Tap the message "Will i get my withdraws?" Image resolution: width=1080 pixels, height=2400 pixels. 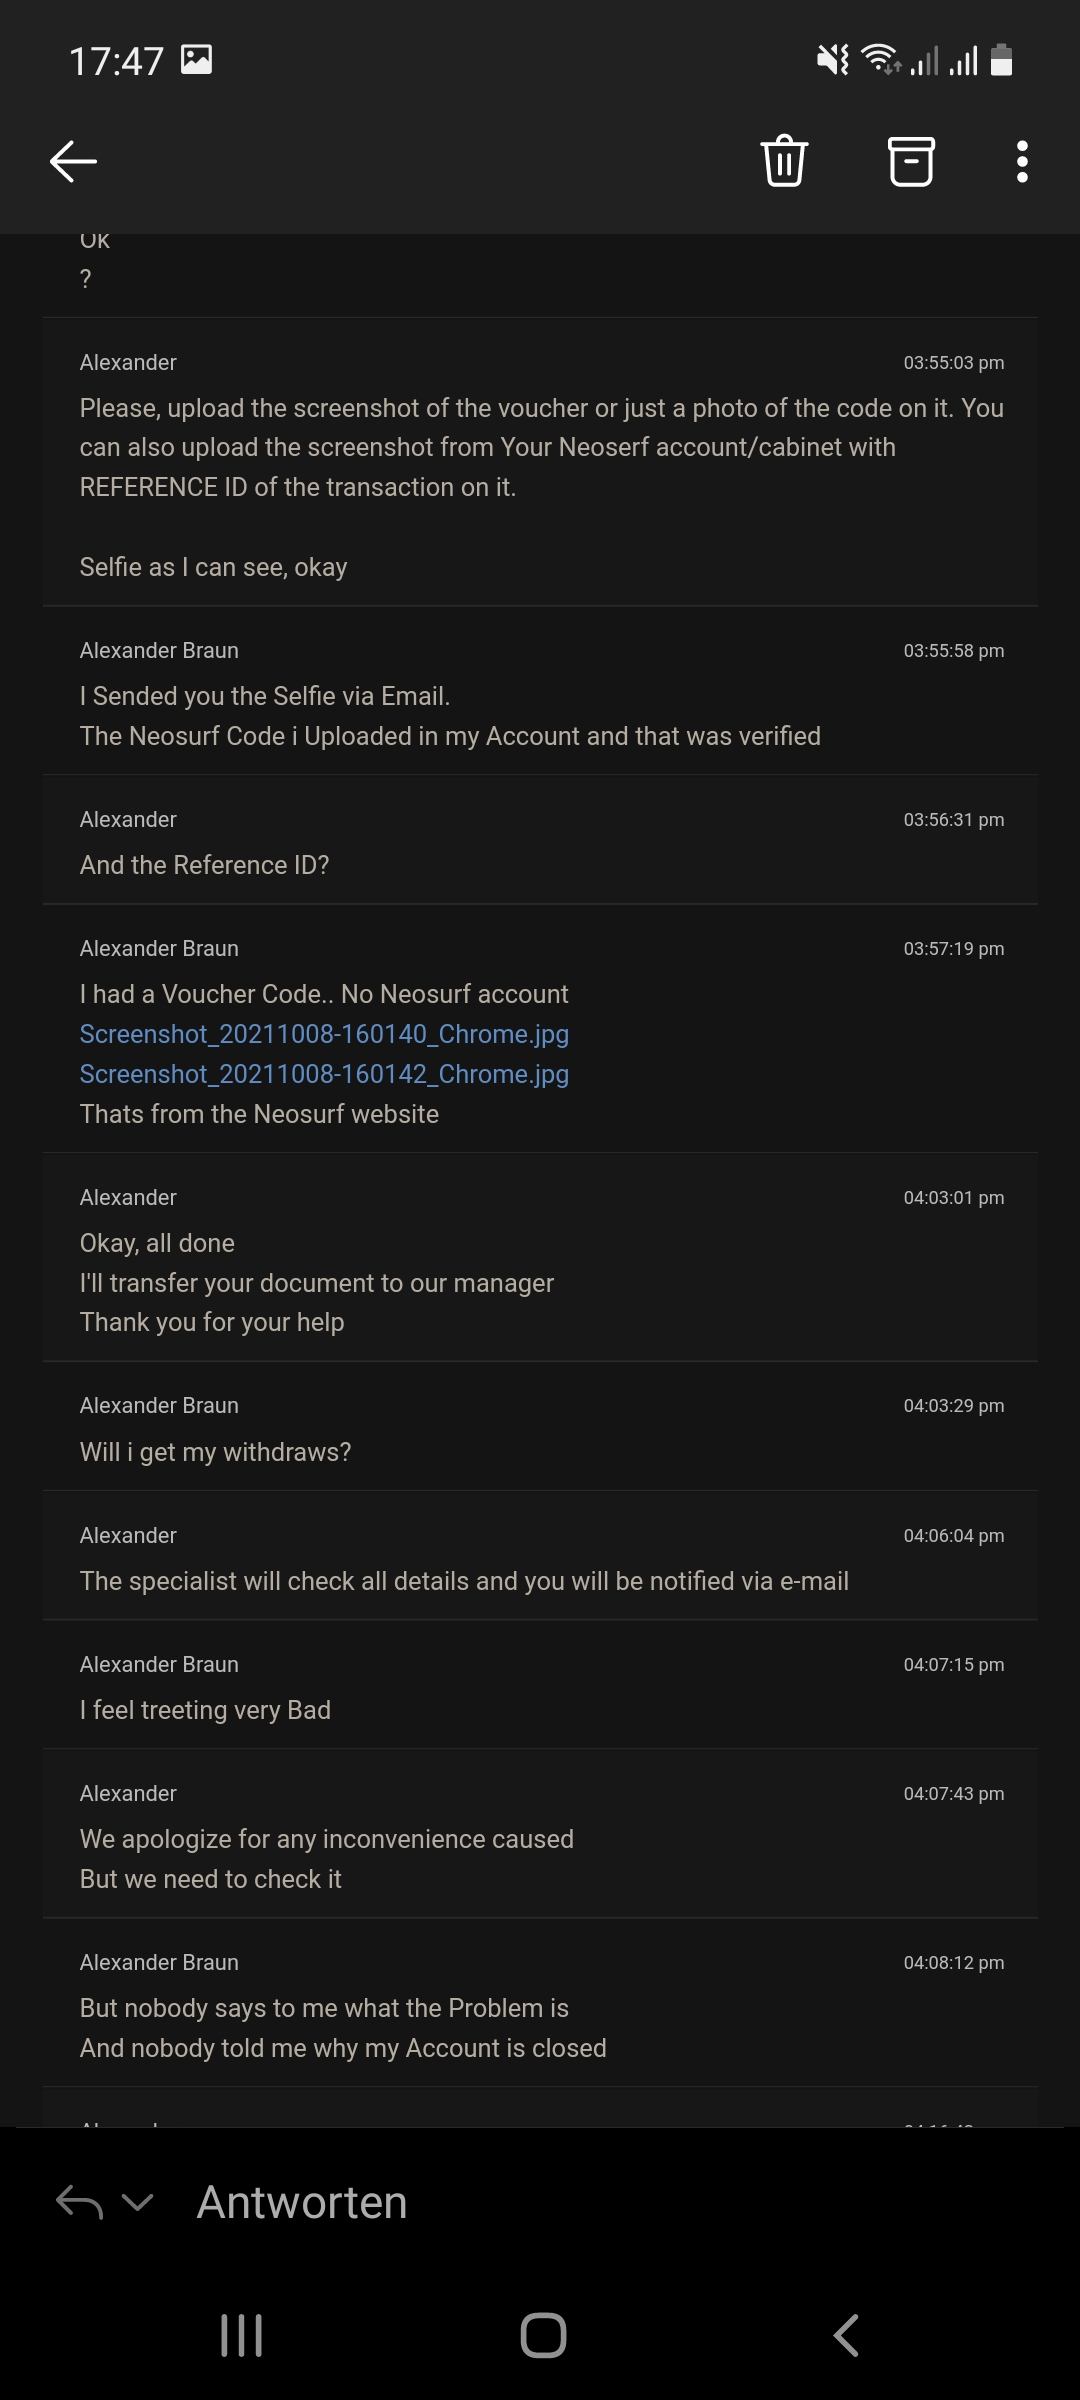[215, 1452]
